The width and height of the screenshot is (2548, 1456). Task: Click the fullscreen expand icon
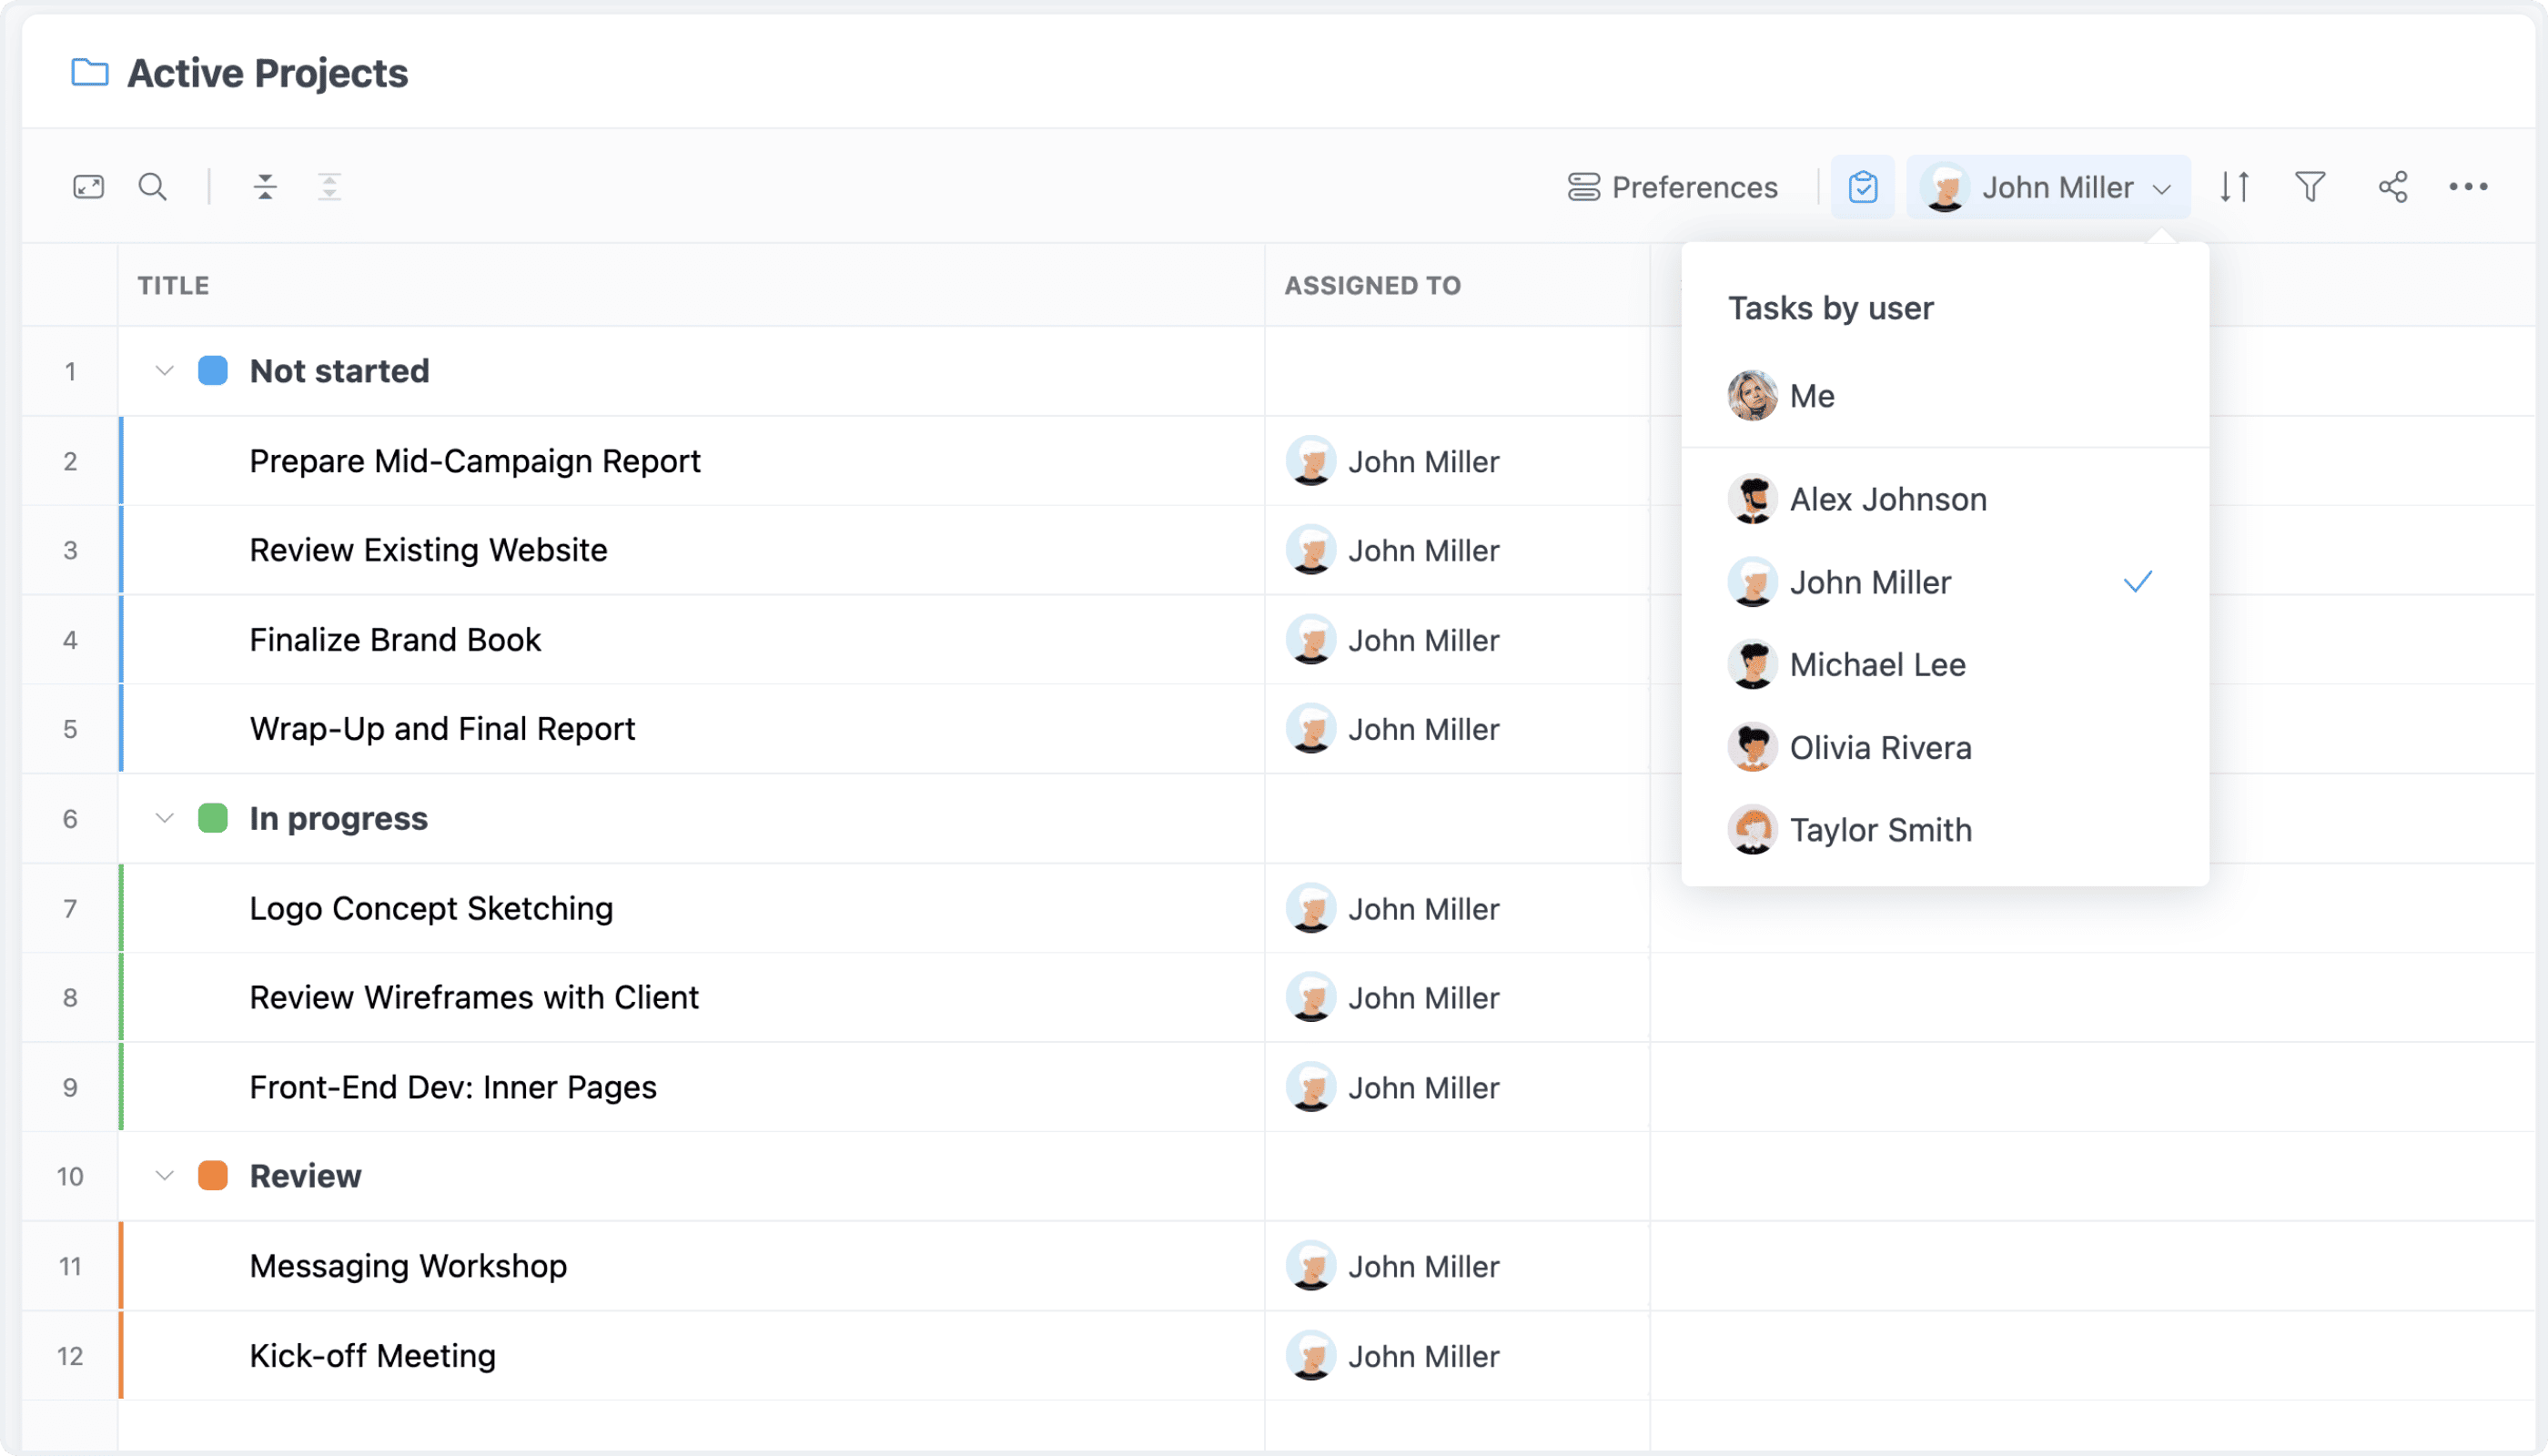89,187
